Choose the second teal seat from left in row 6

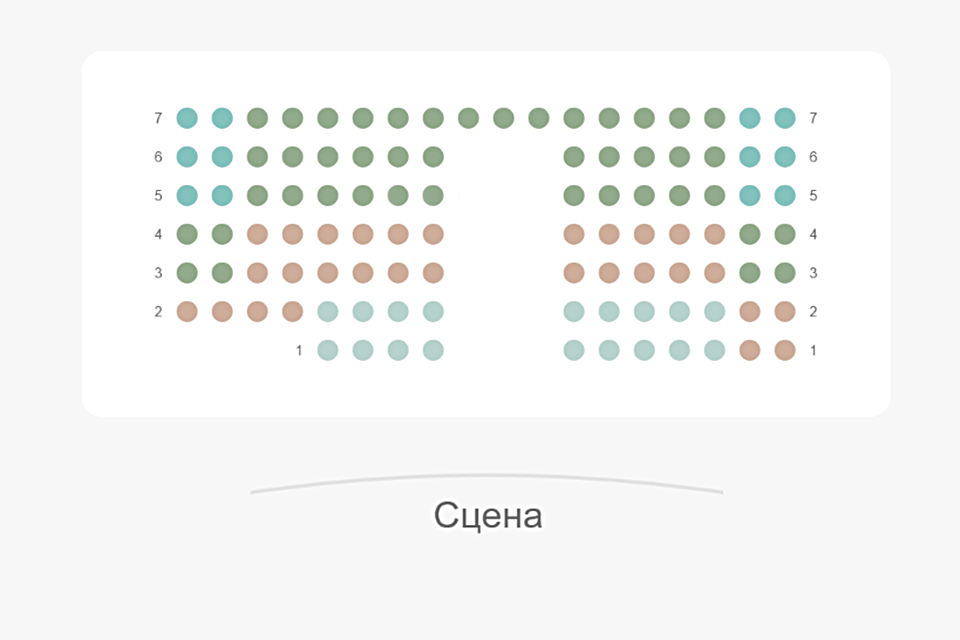[222, 157]
